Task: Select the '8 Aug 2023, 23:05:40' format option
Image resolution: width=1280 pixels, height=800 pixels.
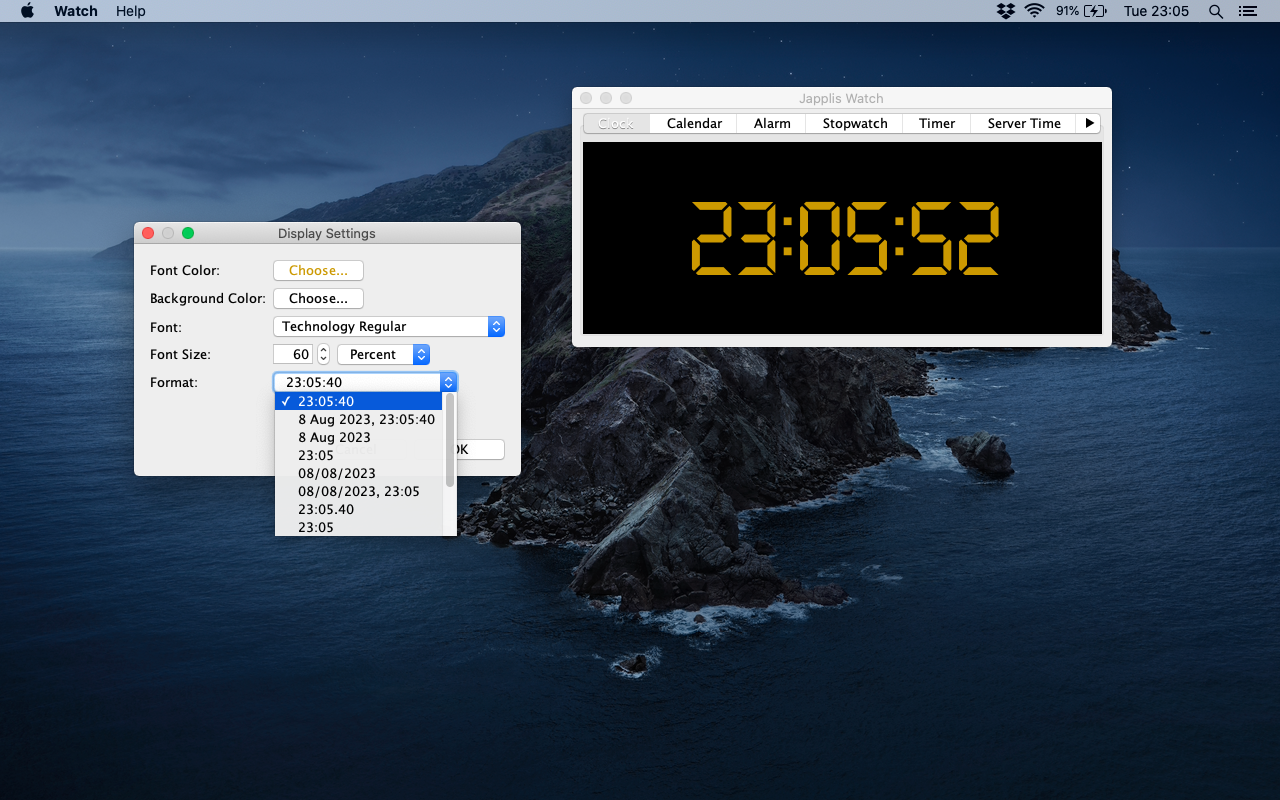Action: (x=366, y=419)
